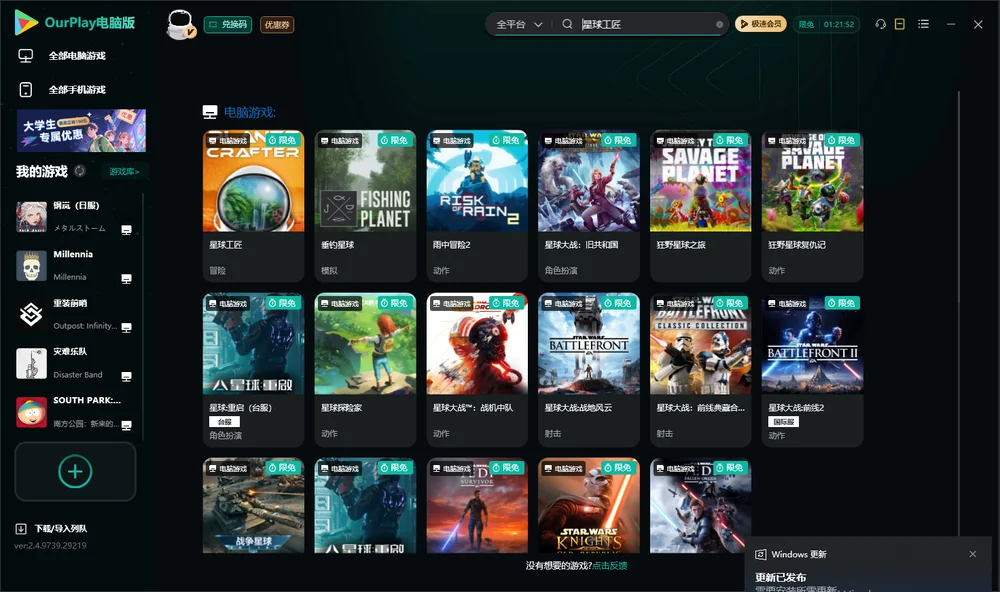Click the search magnifier icon

[x=567, y=24]
